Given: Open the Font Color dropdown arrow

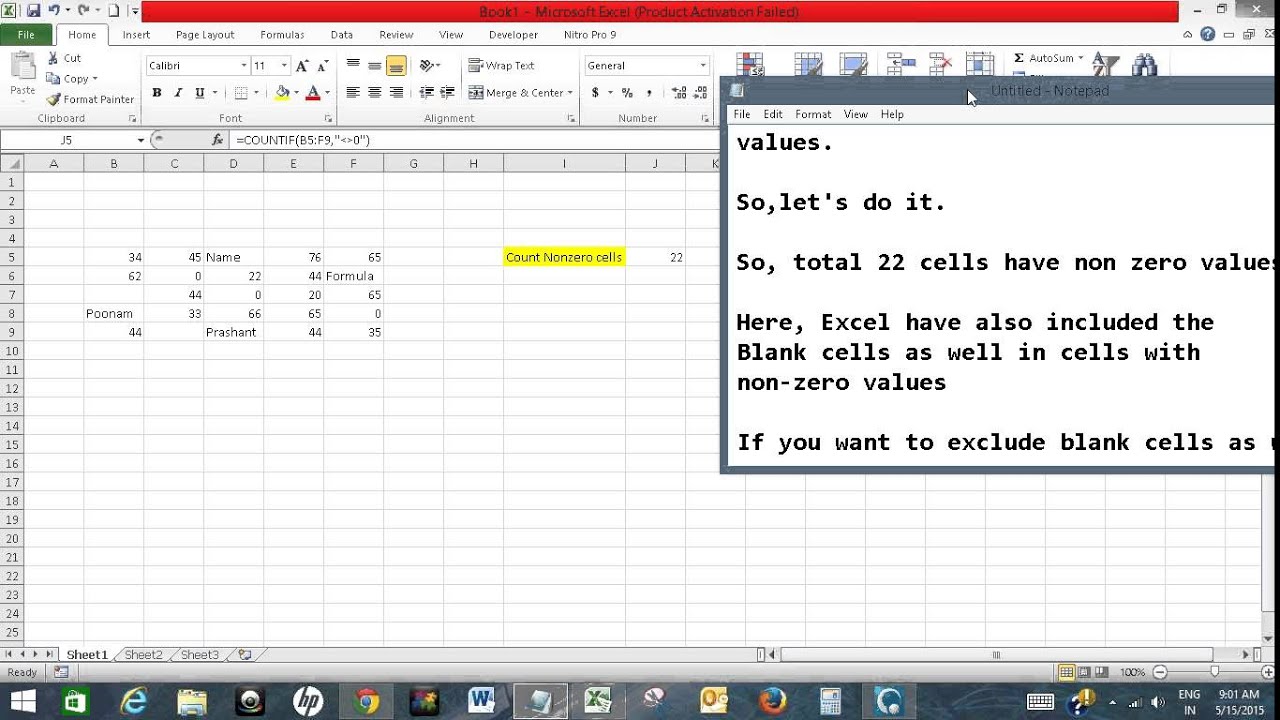Looking at the screenshot, I should click(x=328, y=93).
